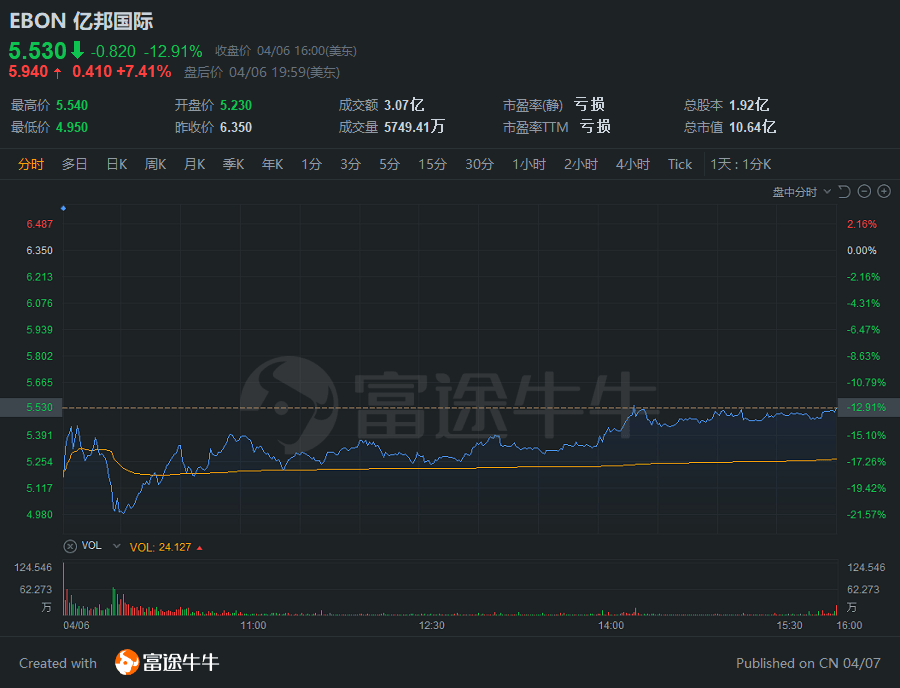This screenshot has height=688, width=900.
Task: Switch to the Tick view tab
Action: [x=680, y=164]
